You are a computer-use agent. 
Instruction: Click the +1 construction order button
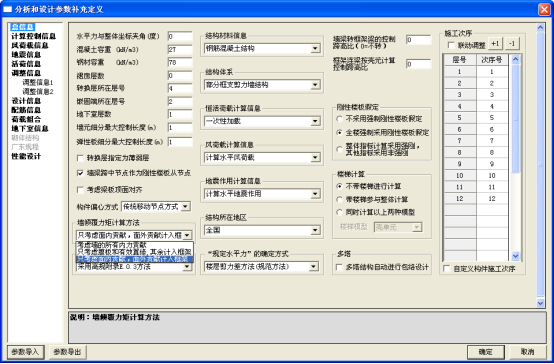pyautogui.click(x=495, y=44)
